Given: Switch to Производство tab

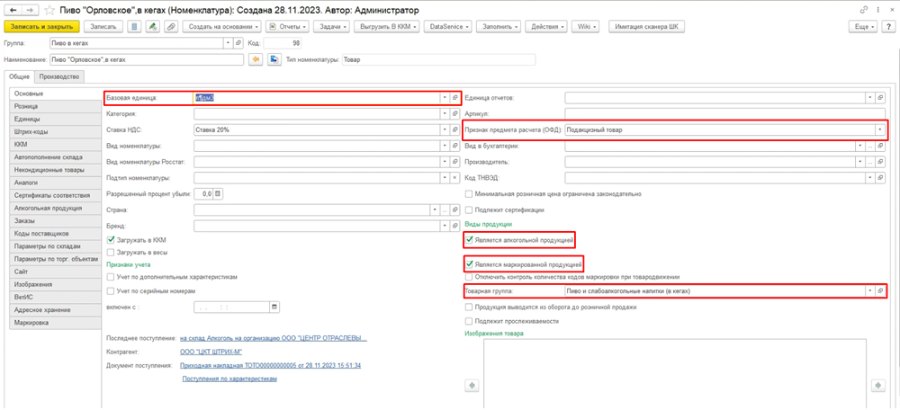Looking at the screenshot, I should pos(59,76).
